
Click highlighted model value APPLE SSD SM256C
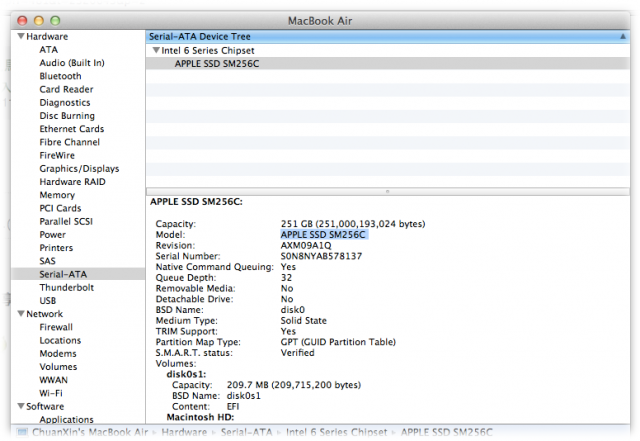pyautogui.click(x=323, y=234)
